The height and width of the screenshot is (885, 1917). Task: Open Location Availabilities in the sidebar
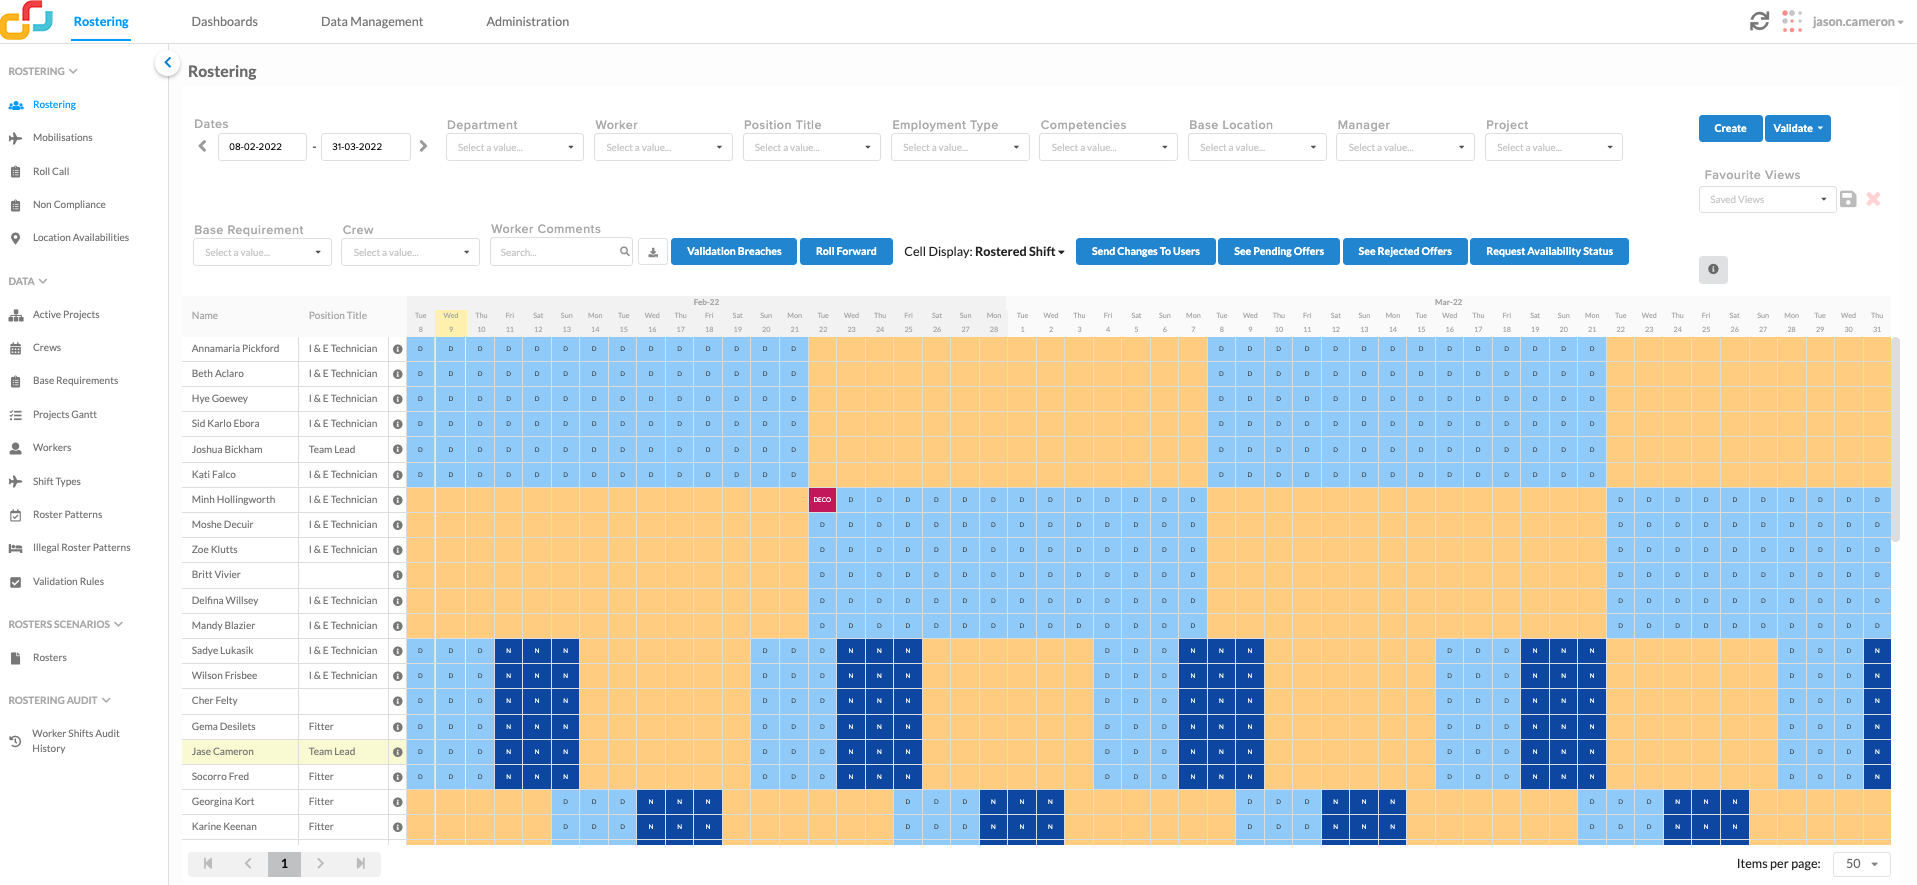click(x=81, y=238)
